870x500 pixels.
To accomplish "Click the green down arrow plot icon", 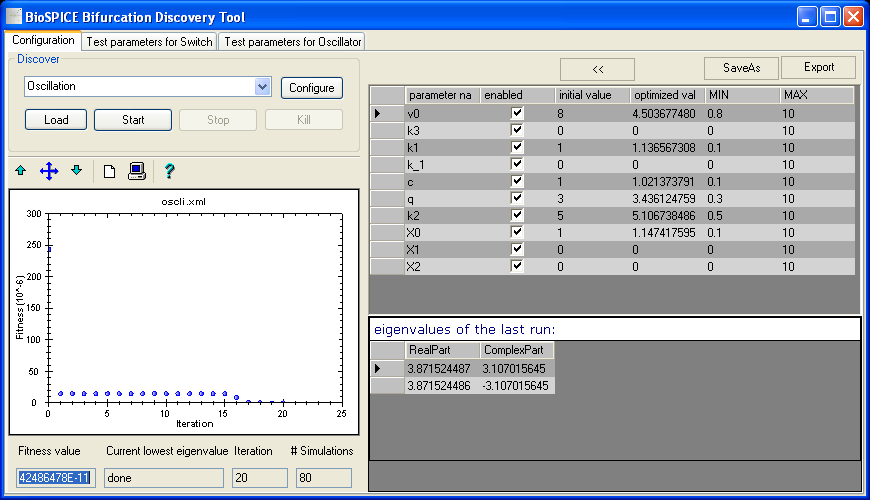I will tap(77, 170).
